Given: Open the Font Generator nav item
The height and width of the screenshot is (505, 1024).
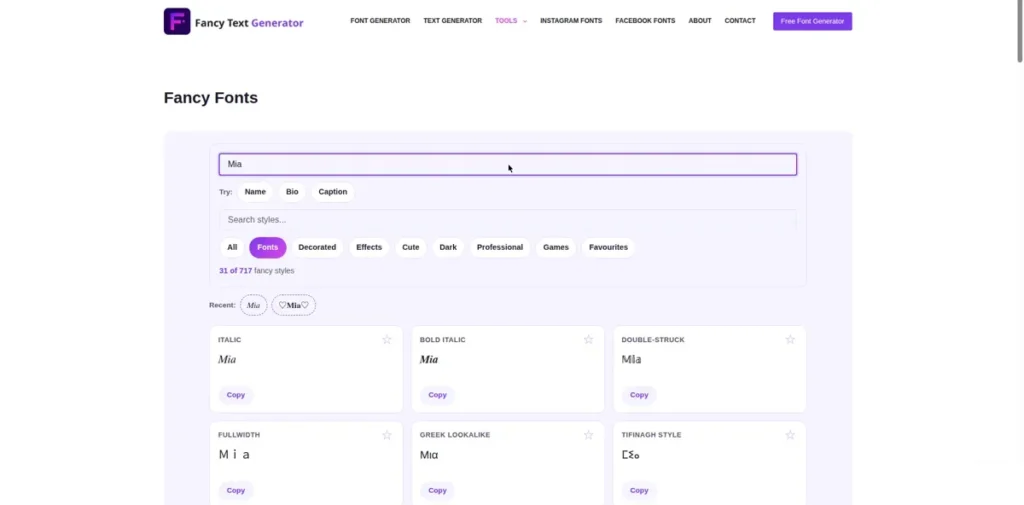Looking at the screenshot, I should (x=380, y=21).
